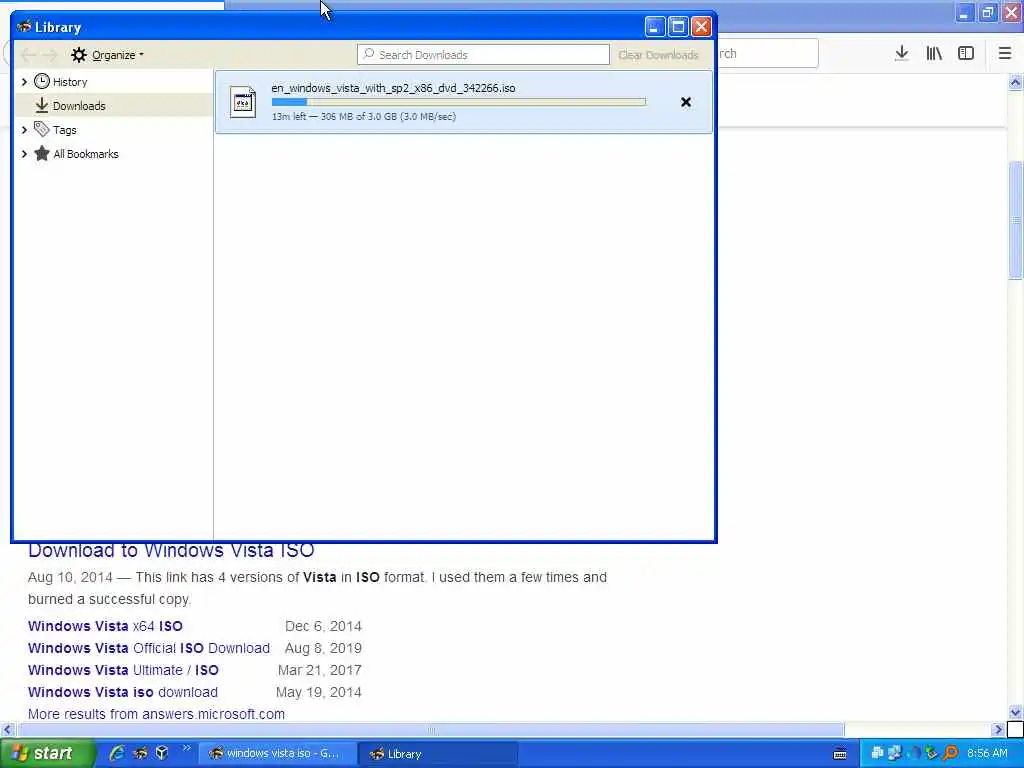Click the scroll up arrow of browser page
The height and width of the screenshot is (768, 1024).
[x=1016, y=83]
